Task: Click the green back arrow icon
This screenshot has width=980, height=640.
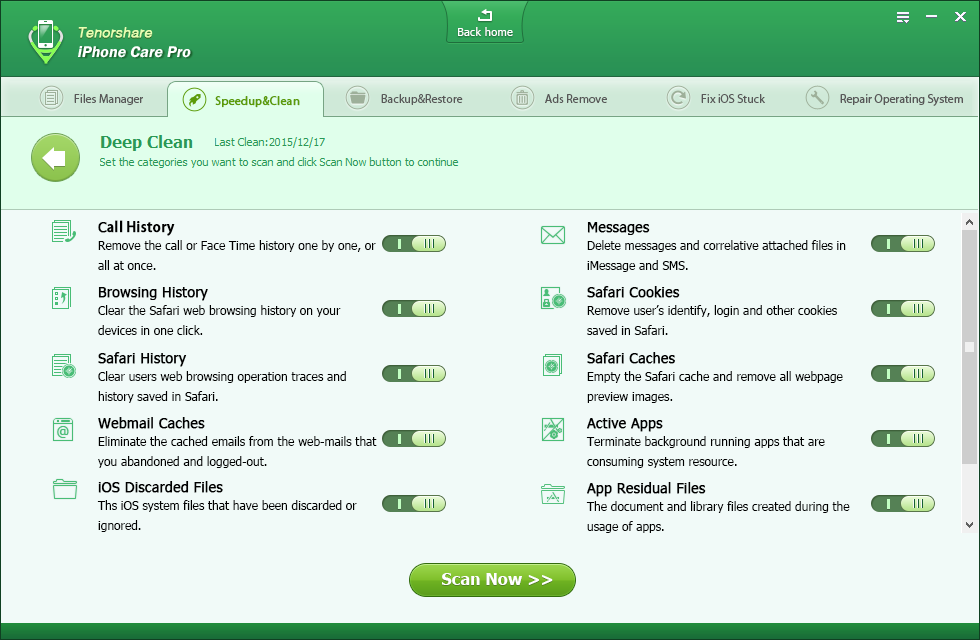Action: pyautogui.click(x=56, y=158)
